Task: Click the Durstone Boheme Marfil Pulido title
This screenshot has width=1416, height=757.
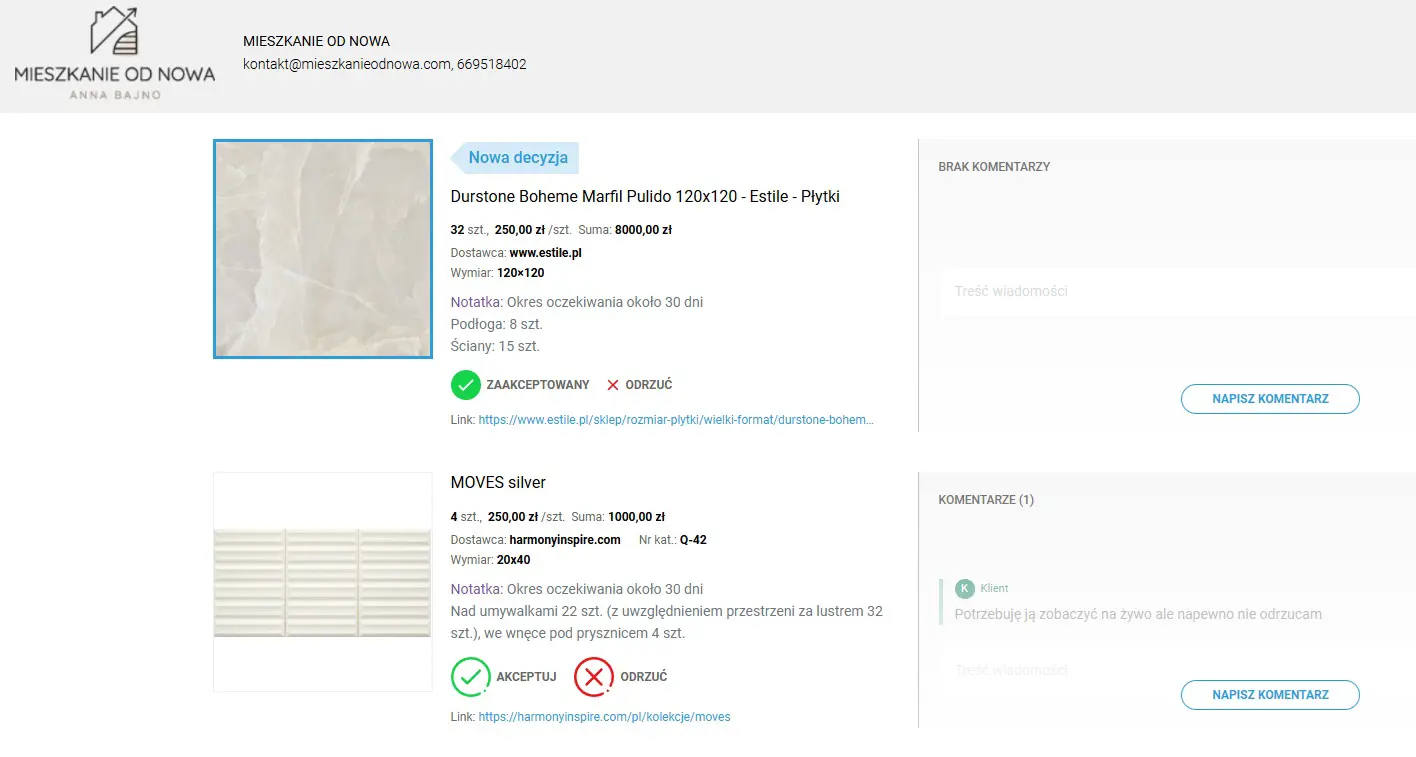Action: coord(644,197)
